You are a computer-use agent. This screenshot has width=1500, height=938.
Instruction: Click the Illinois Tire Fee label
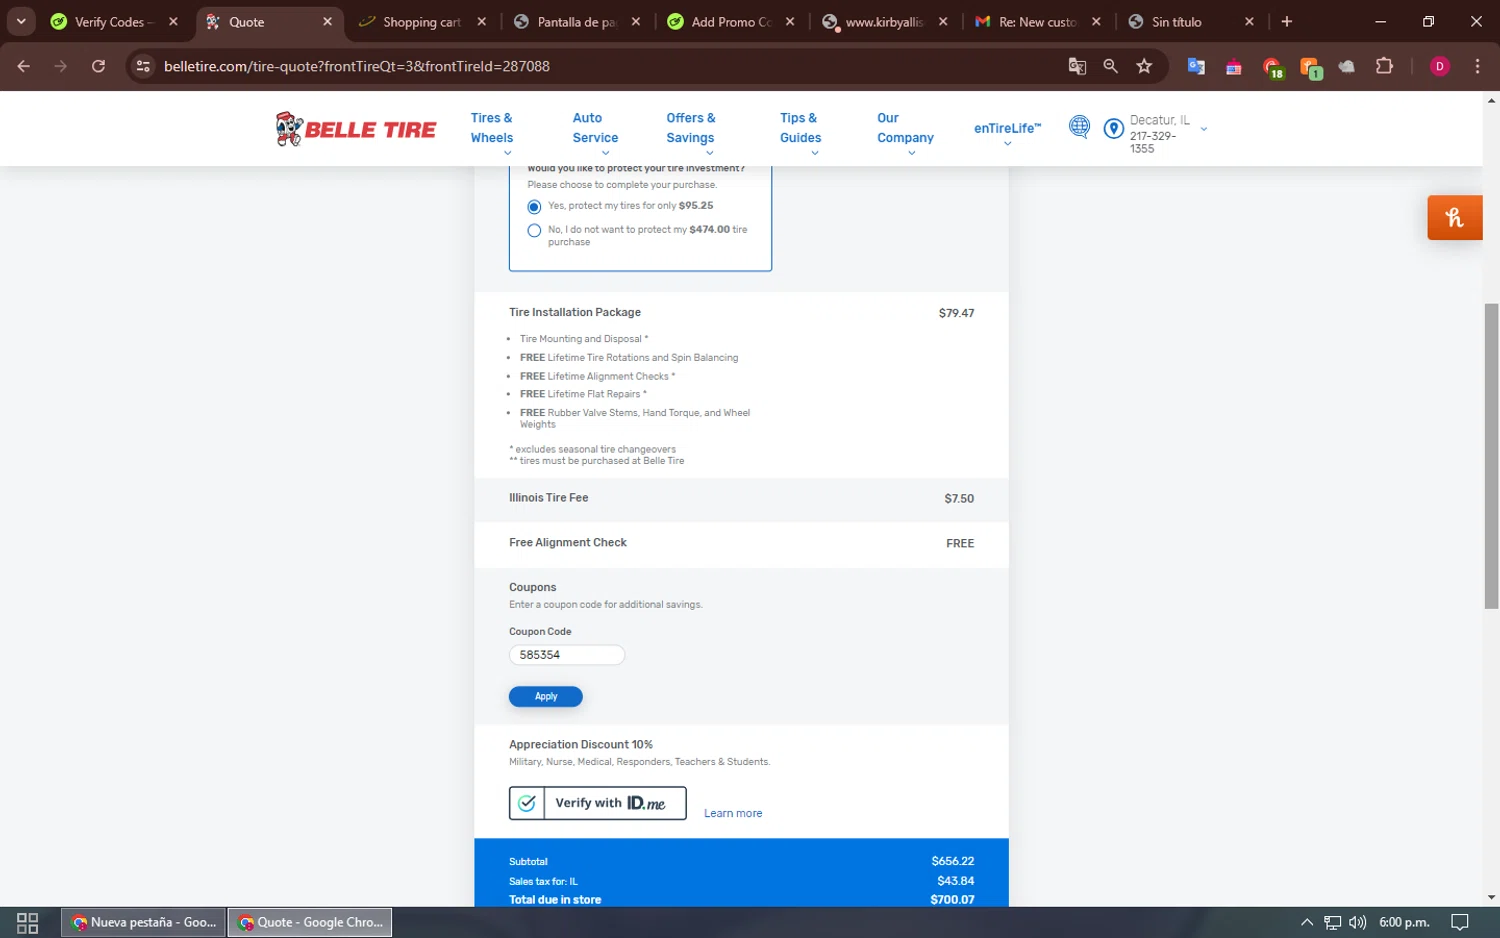(549, 498)
